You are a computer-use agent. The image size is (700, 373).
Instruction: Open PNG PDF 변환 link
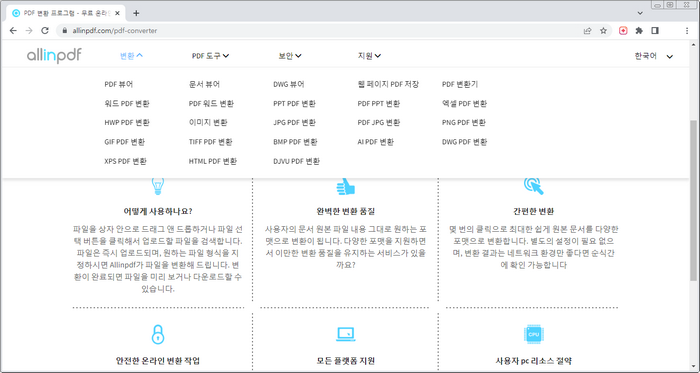(464, 123)
